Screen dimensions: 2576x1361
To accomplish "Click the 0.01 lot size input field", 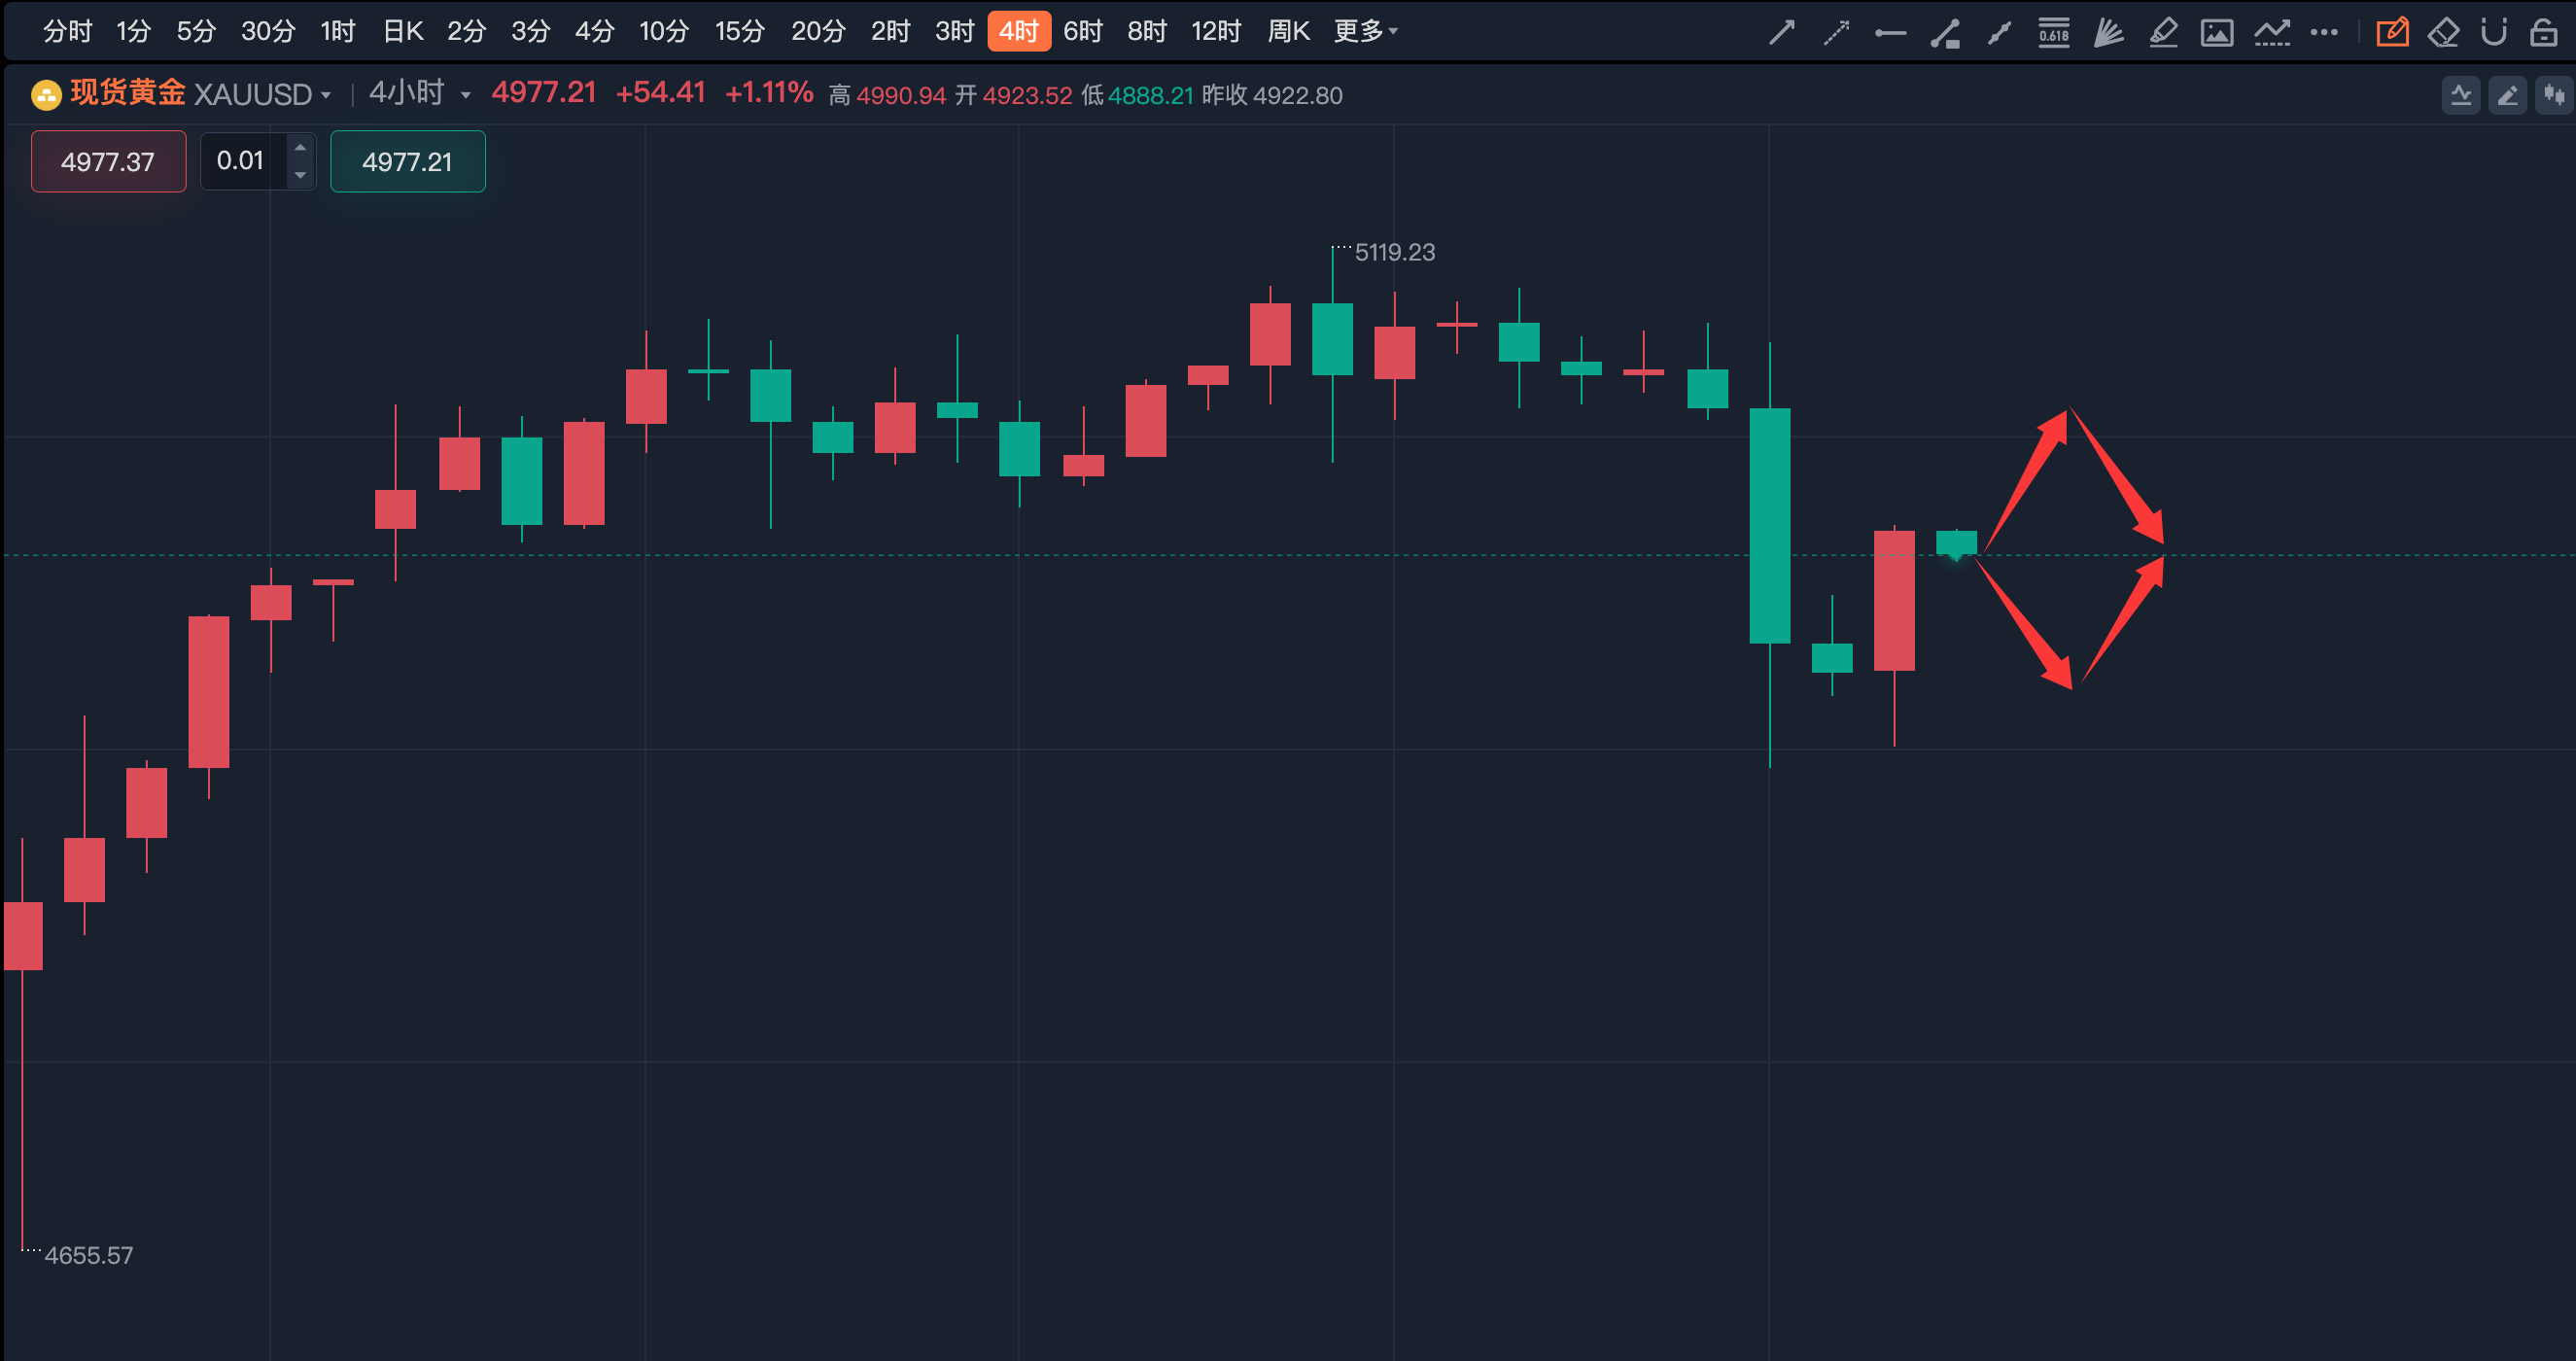I will point(241,161).
